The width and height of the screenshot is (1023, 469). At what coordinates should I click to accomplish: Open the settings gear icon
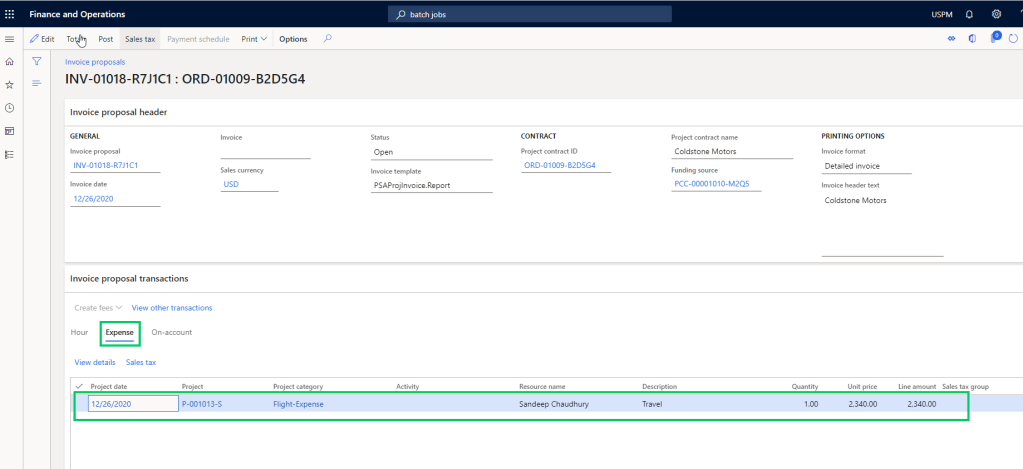point(996,15)
